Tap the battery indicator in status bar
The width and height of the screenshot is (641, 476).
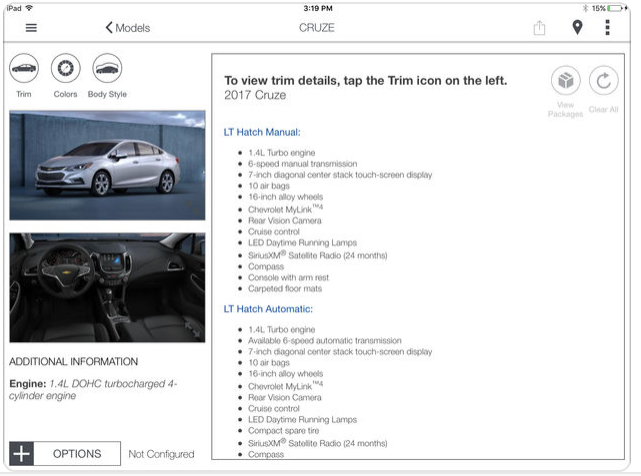pyautogui.click(x=617, y=8)
